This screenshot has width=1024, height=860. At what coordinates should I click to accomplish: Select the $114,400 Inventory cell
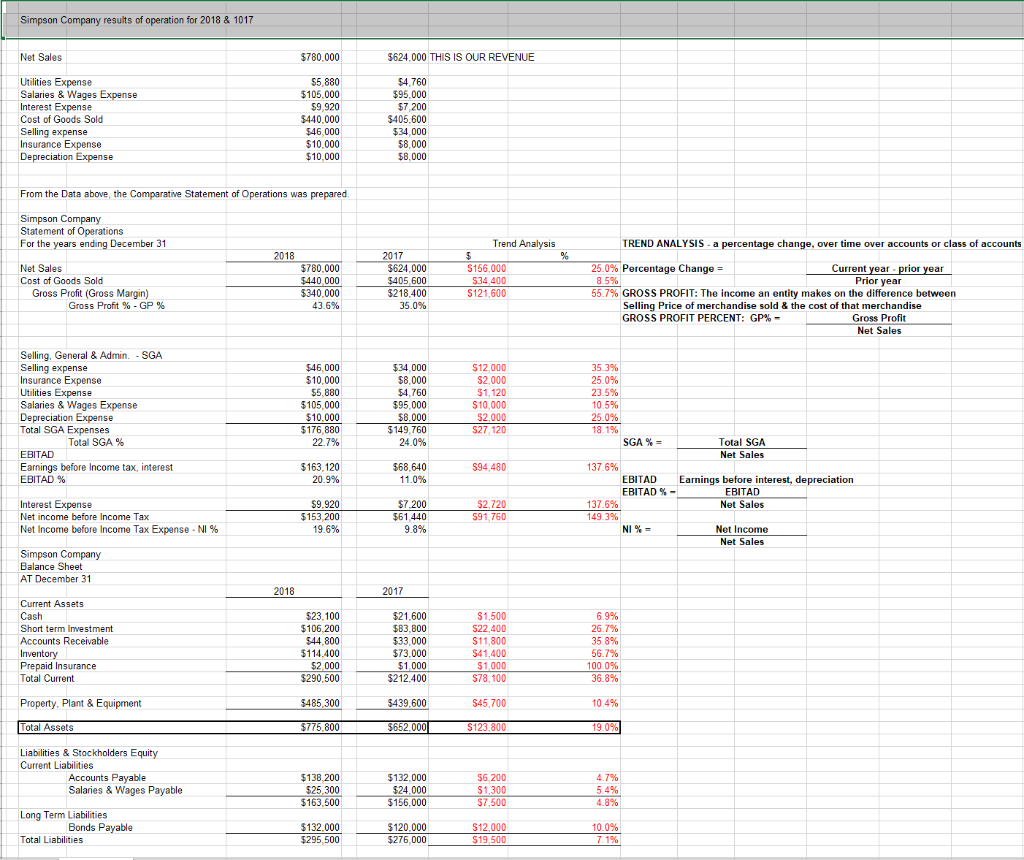320,654
